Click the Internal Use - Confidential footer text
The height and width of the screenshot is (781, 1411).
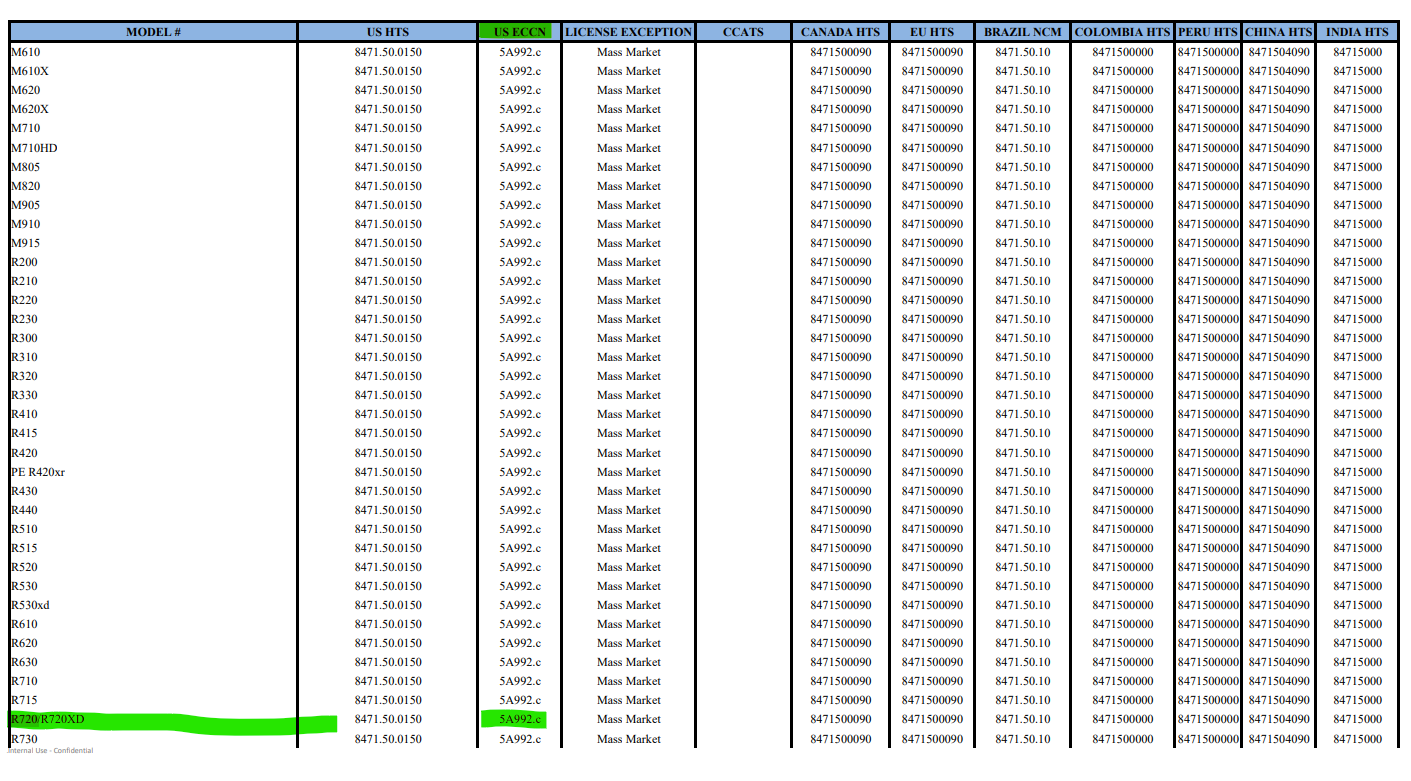point(50,751)
